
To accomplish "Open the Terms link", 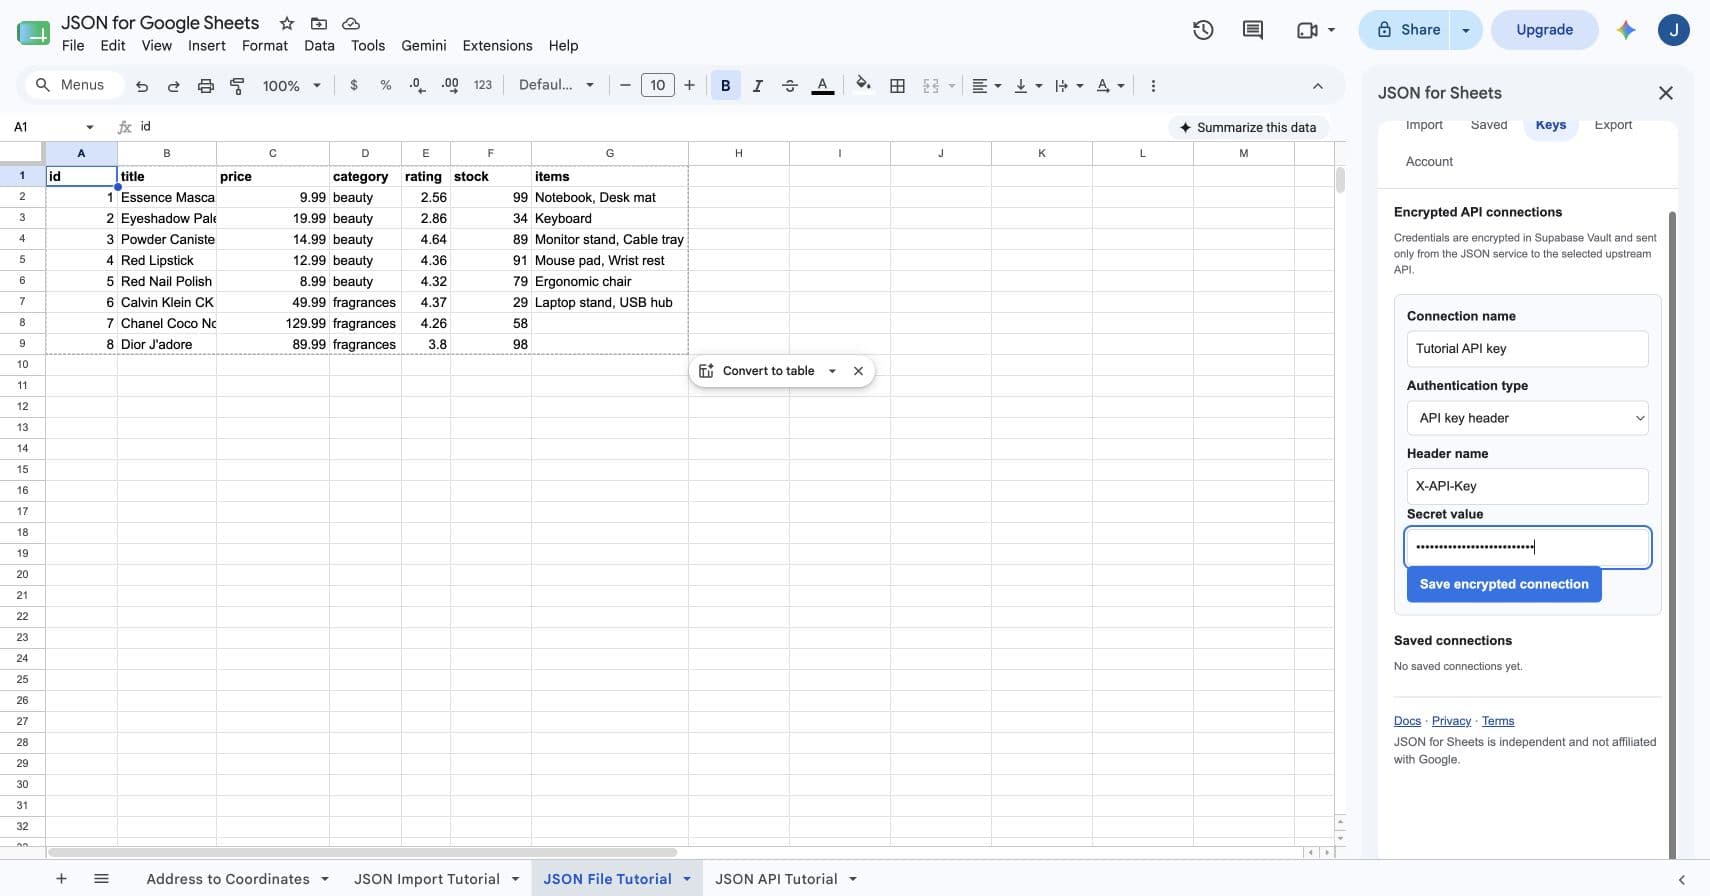I will (1498, 721).
